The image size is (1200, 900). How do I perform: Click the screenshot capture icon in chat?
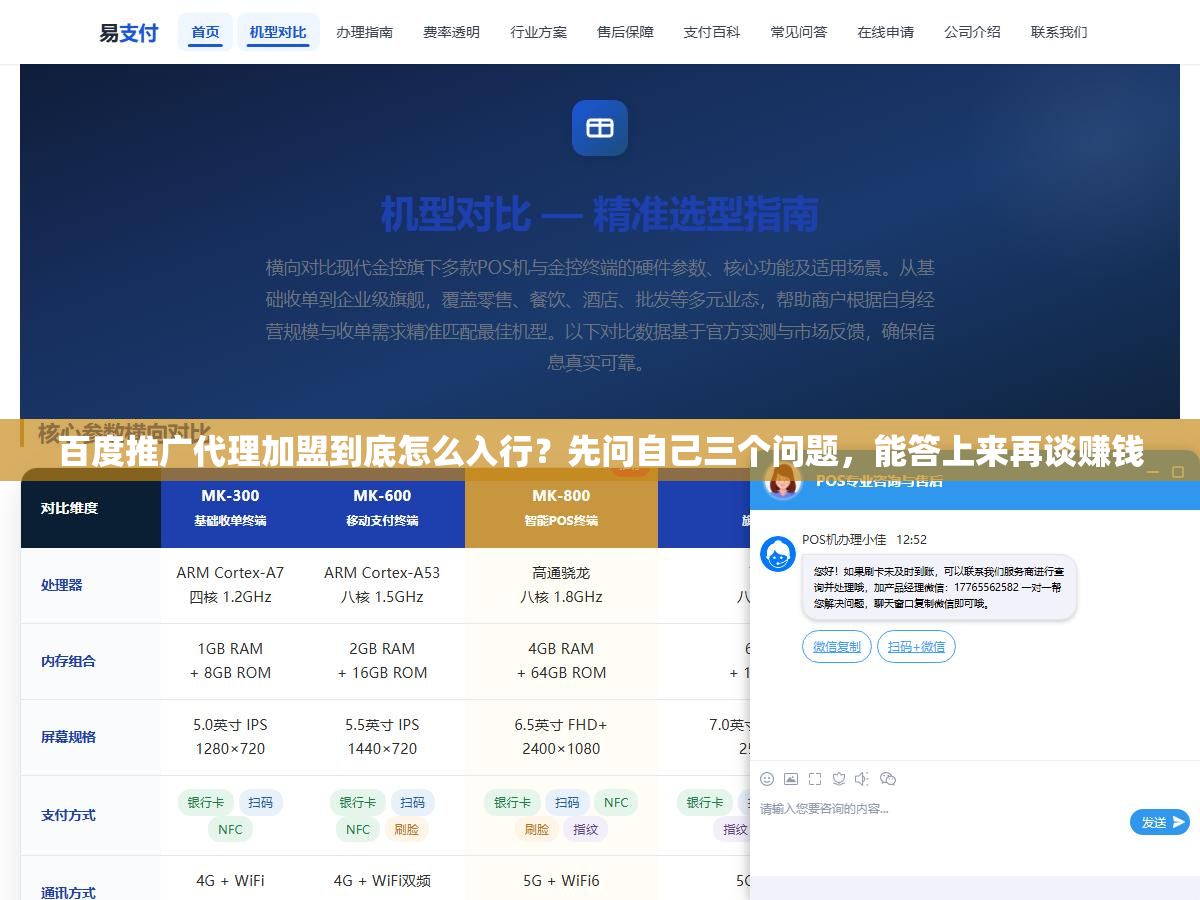815,779
